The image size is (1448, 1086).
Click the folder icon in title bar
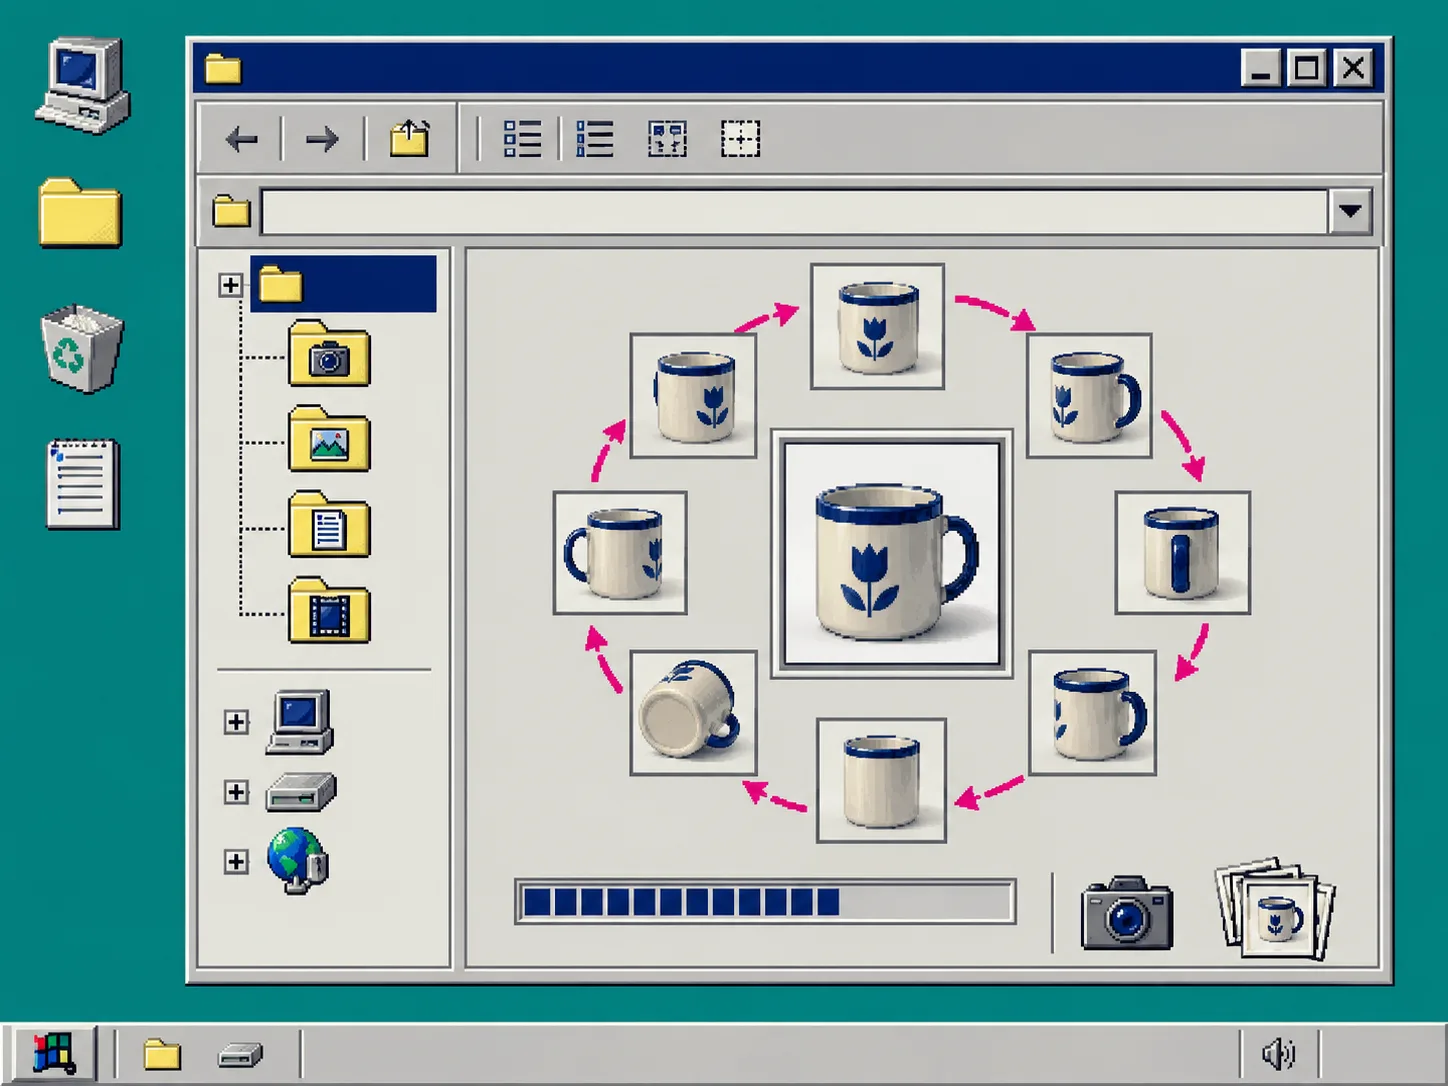tap(223, 69)
